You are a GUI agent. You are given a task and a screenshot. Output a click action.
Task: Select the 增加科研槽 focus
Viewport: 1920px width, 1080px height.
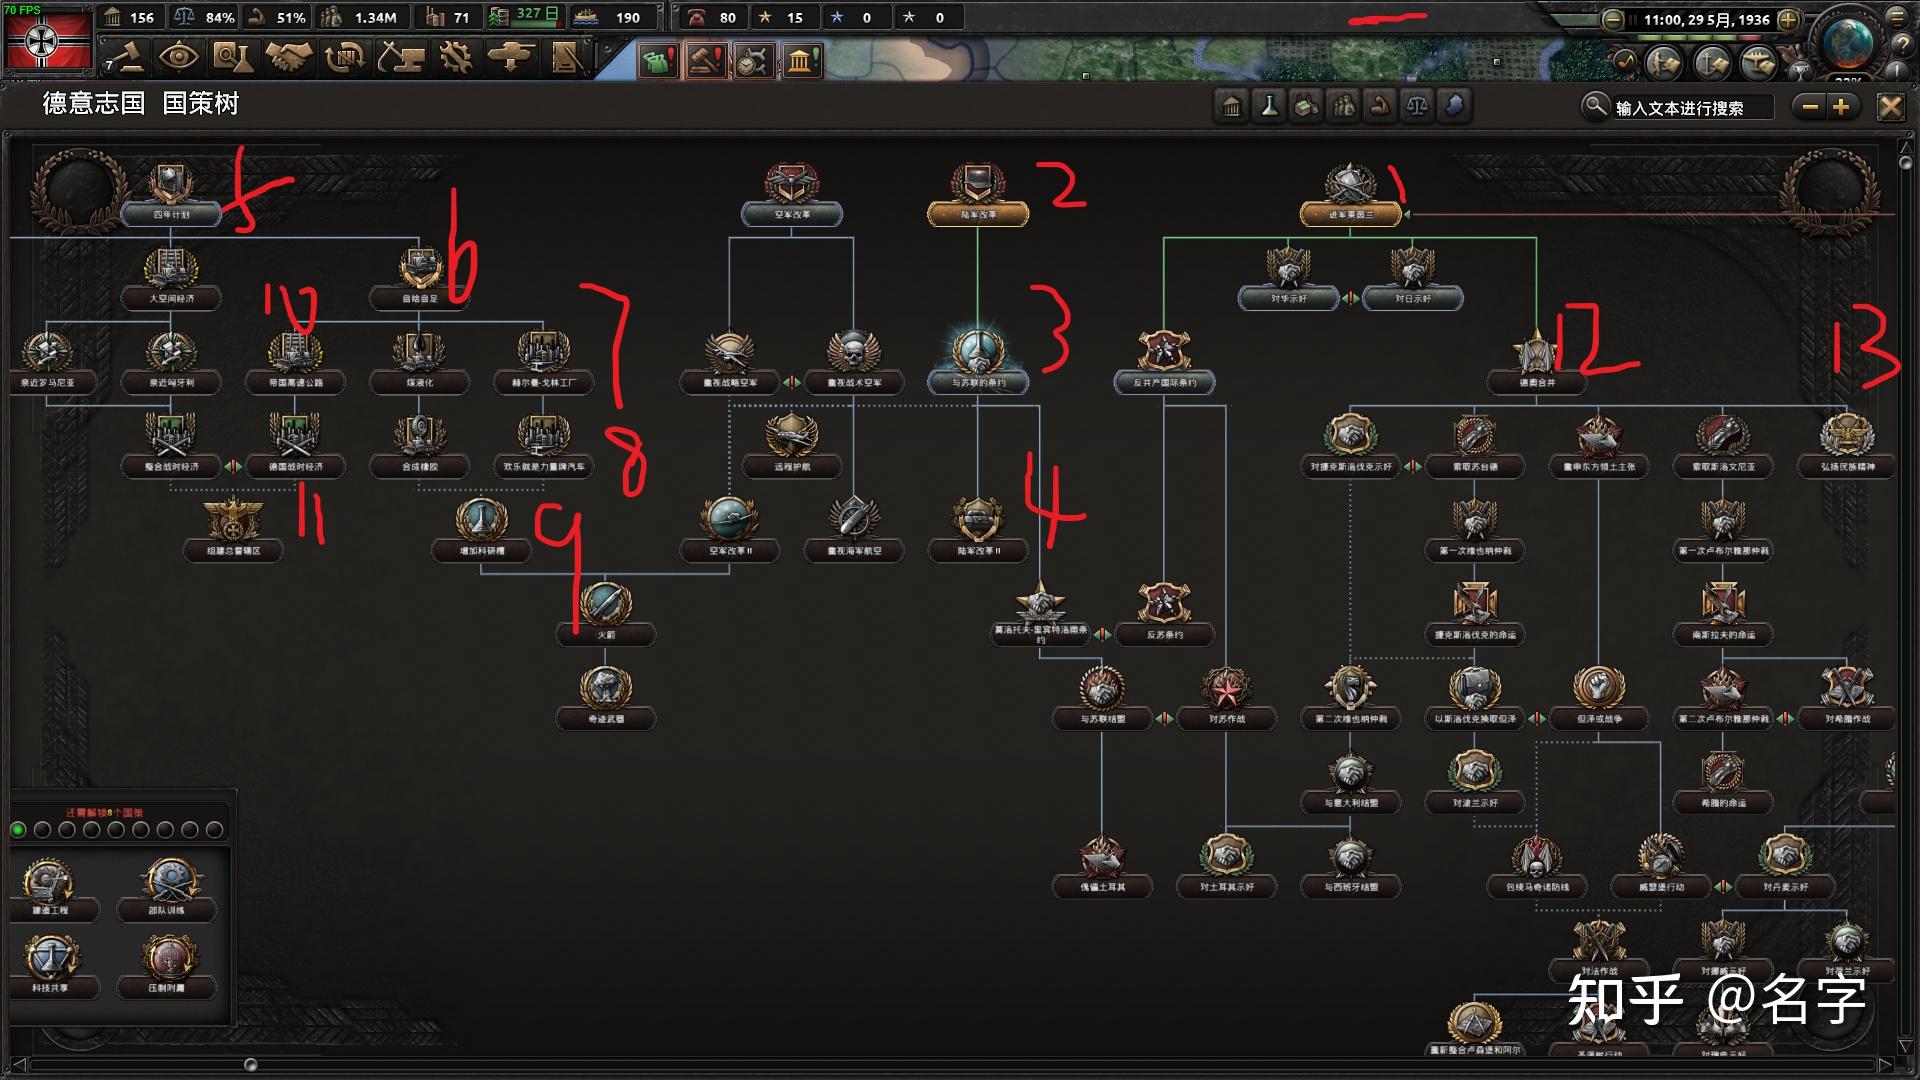(x=482, y=531)
